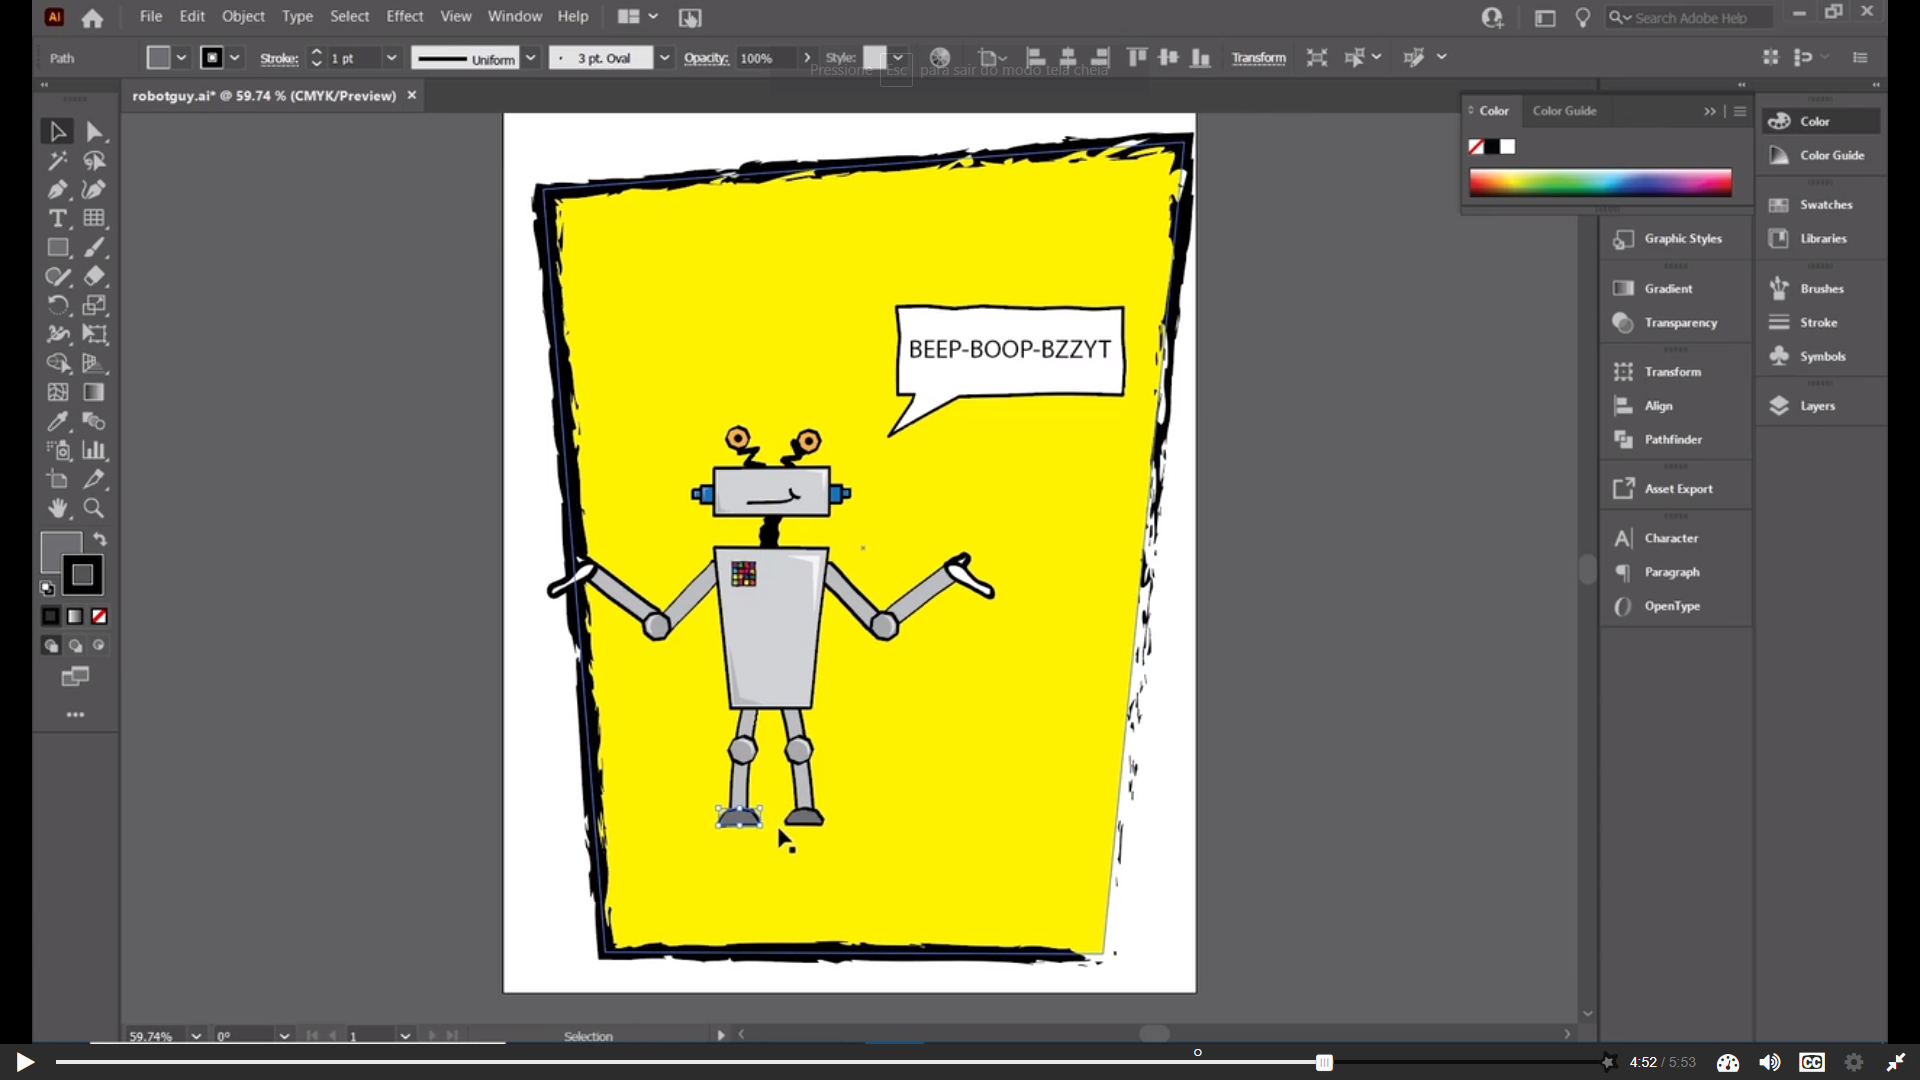
Task: Pick a color from the spectrum bar
Action: (1600, 183)
